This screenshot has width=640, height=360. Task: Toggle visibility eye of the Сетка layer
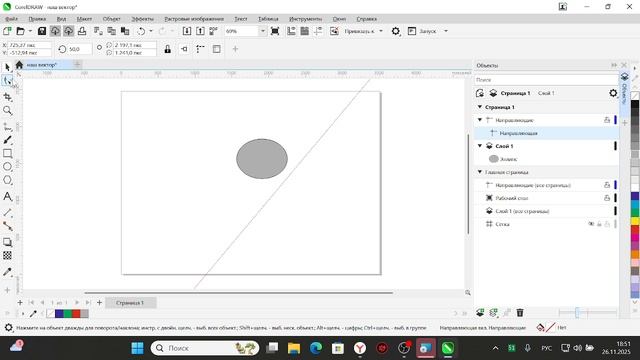click(591, 224)
